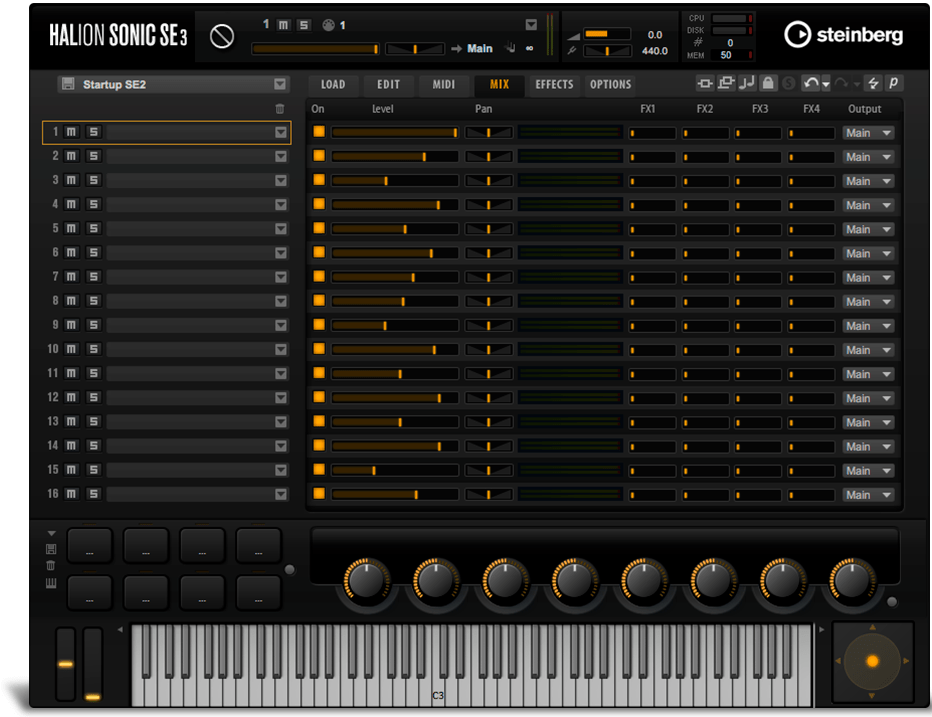Image resolution: width=932 pixels, height=717 pixels.
Task: Expand slot 10 program selector arrow
Action: point(281,349)
